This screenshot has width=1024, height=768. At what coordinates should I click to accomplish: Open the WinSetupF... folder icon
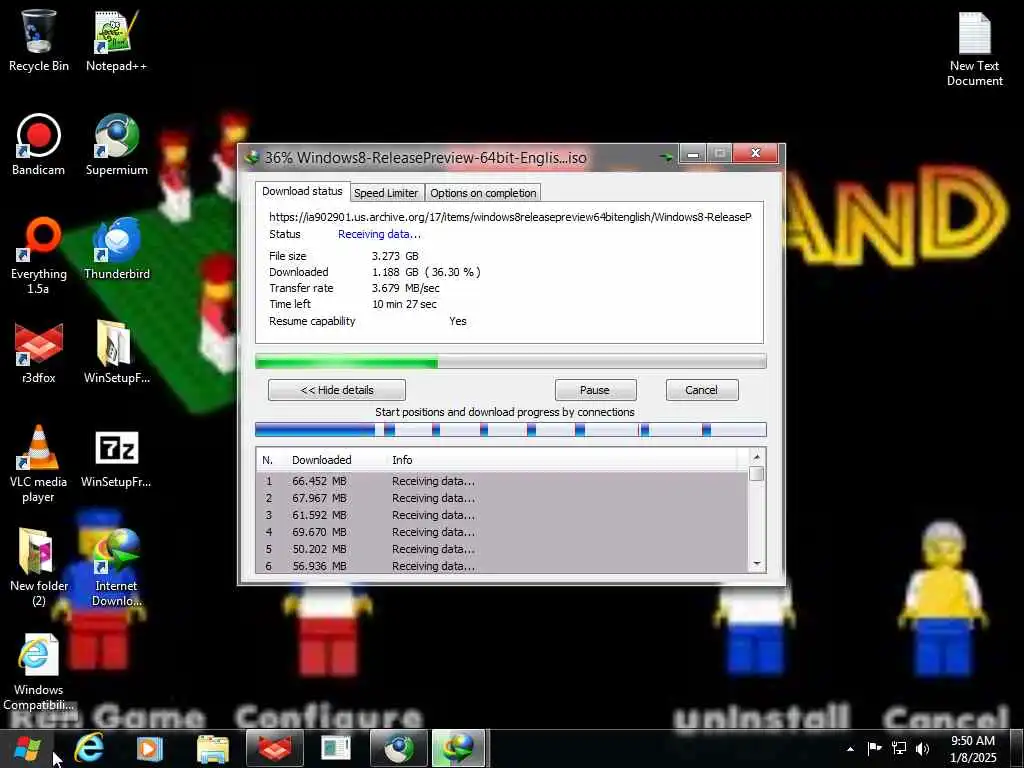(x=116, y=353)
